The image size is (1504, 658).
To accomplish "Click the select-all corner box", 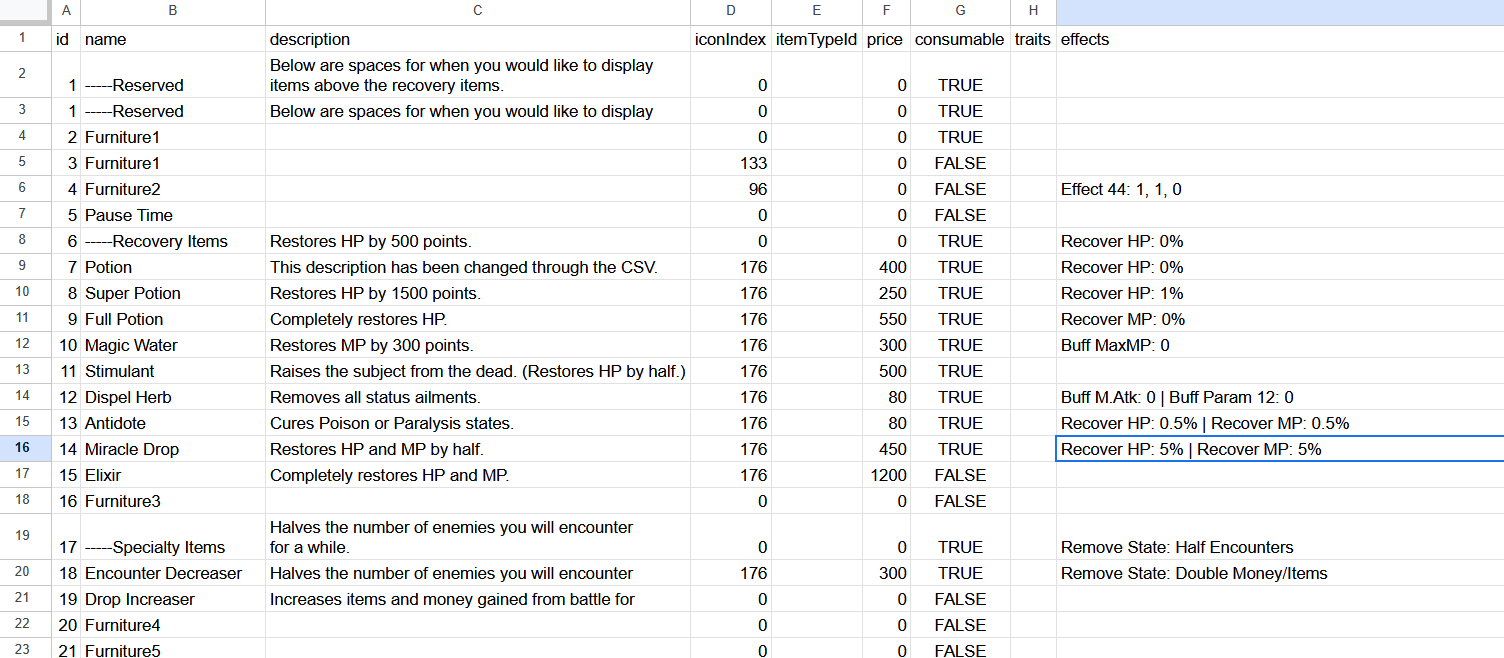I will pyautogui.click(x=25, y=12).
